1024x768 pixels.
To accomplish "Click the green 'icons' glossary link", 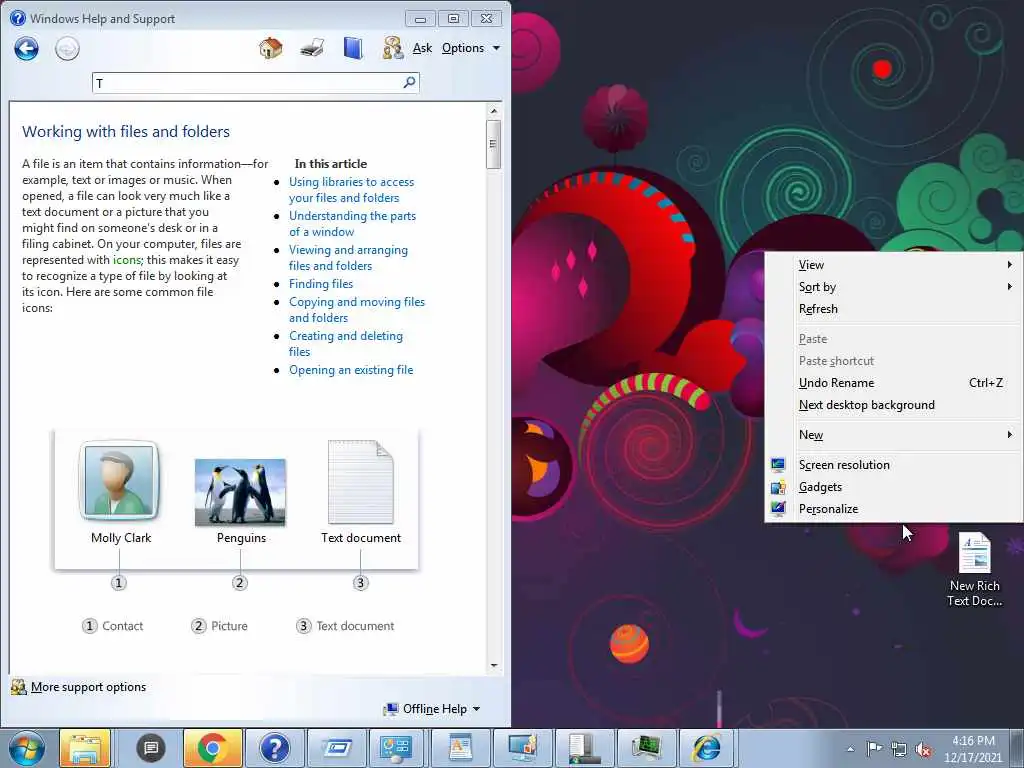I will [127, 260].
